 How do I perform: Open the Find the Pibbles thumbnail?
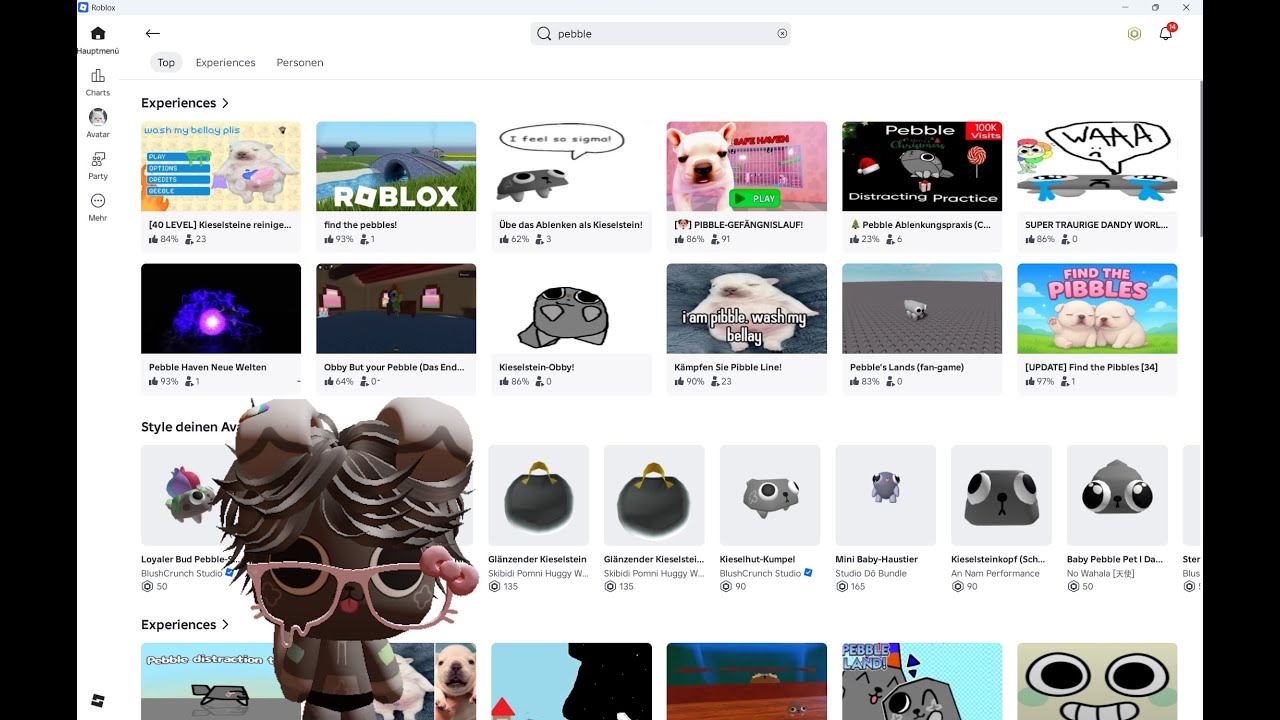click(x=1097, y=308)
